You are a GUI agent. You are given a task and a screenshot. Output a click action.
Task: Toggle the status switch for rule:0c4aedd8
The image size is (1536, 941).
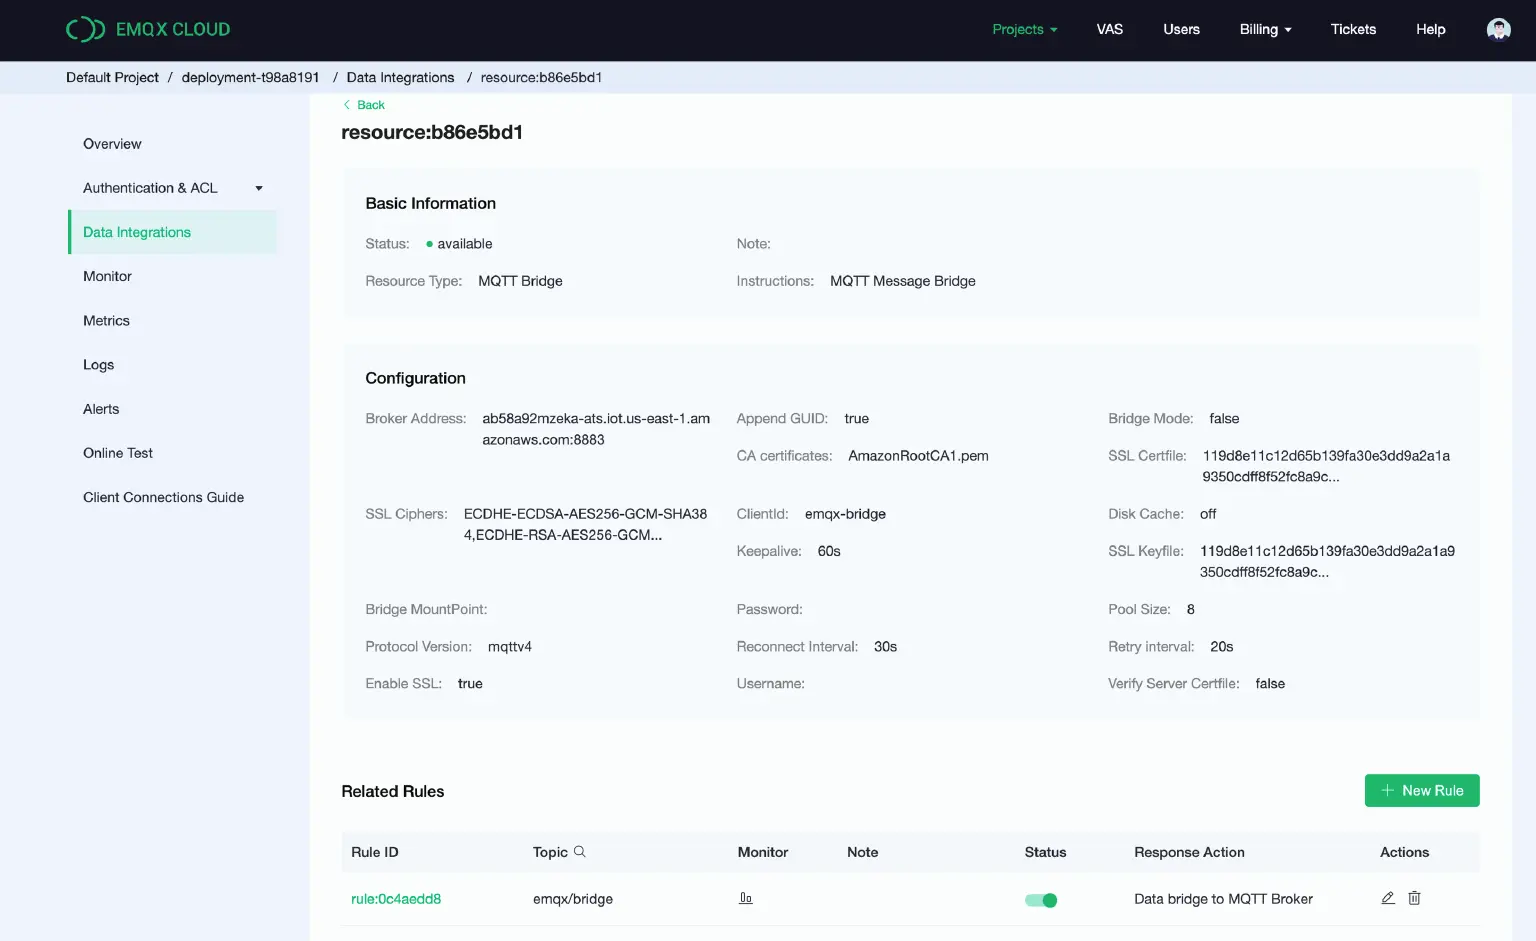[x=1041, y=900]
